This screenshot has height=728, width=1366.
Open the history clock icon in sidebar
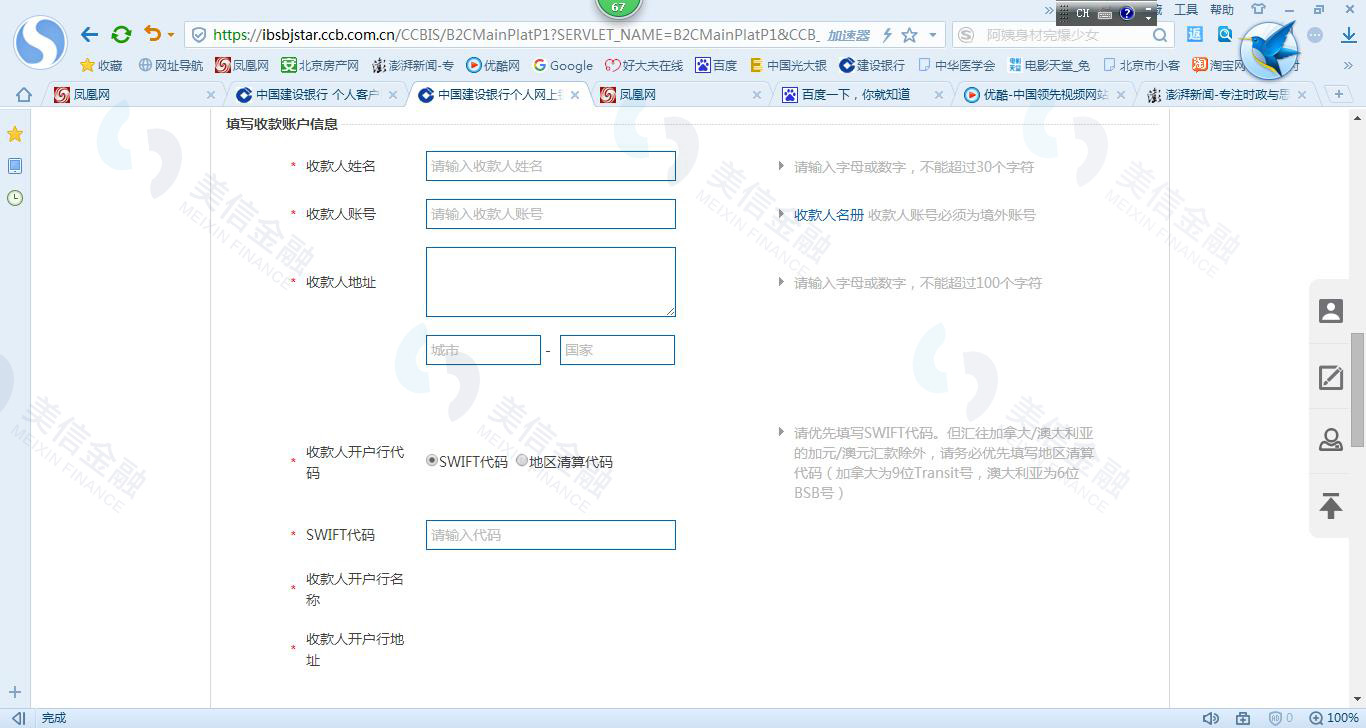pos(15,198)
